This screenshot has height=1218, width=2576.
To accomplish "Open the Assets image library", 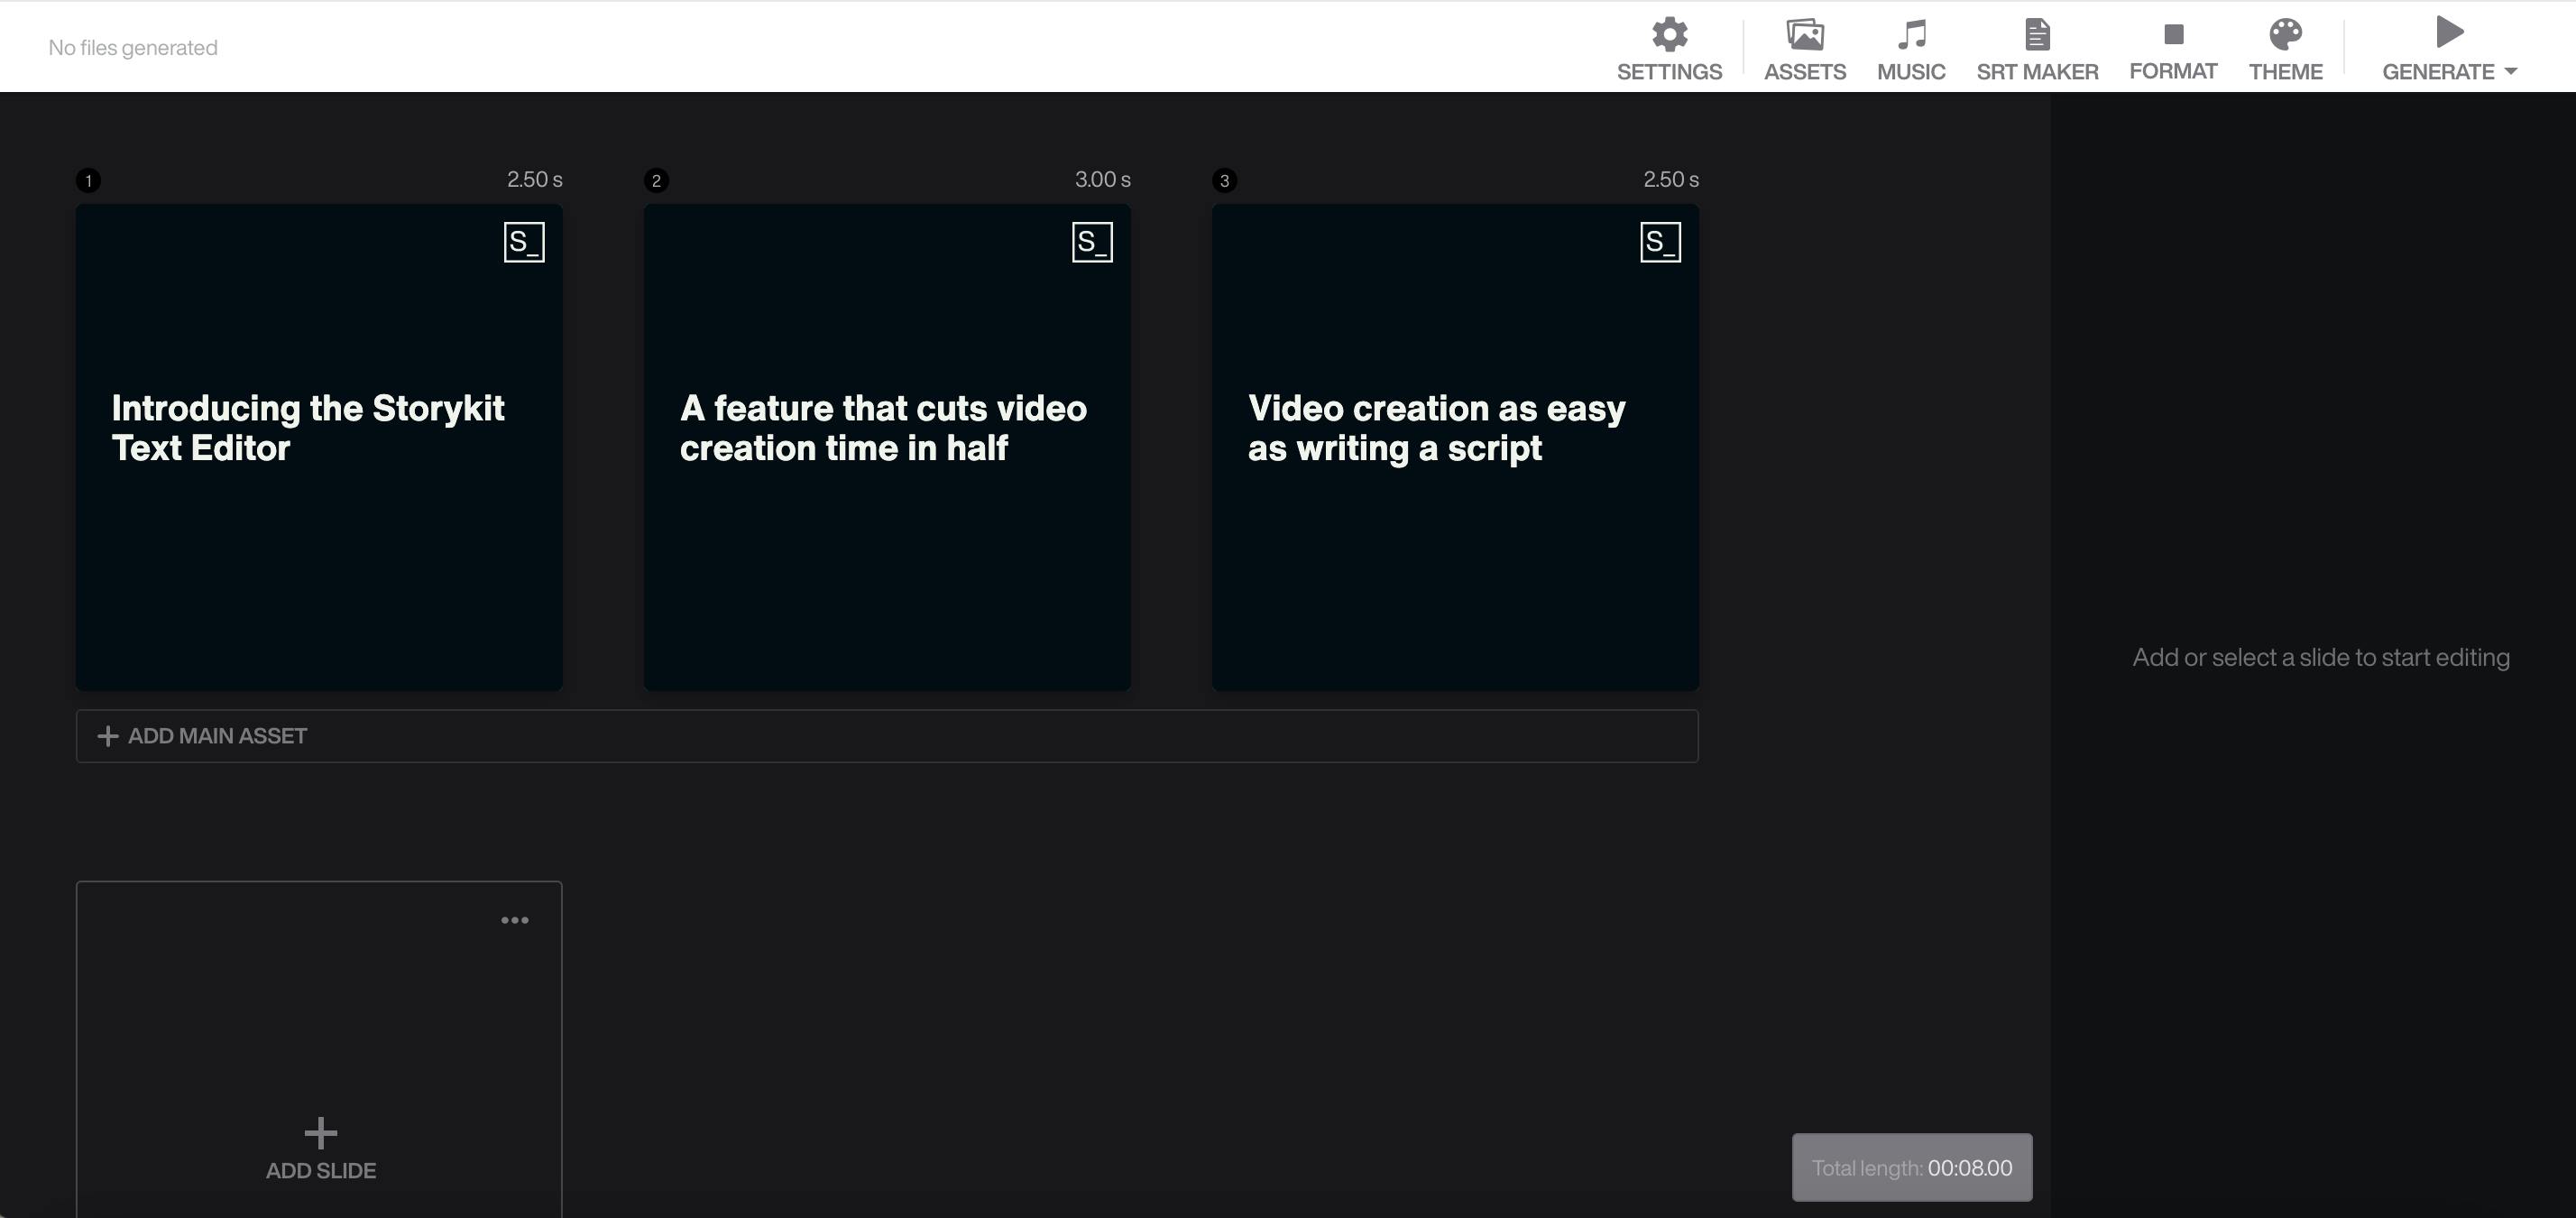I will 1804,35.
